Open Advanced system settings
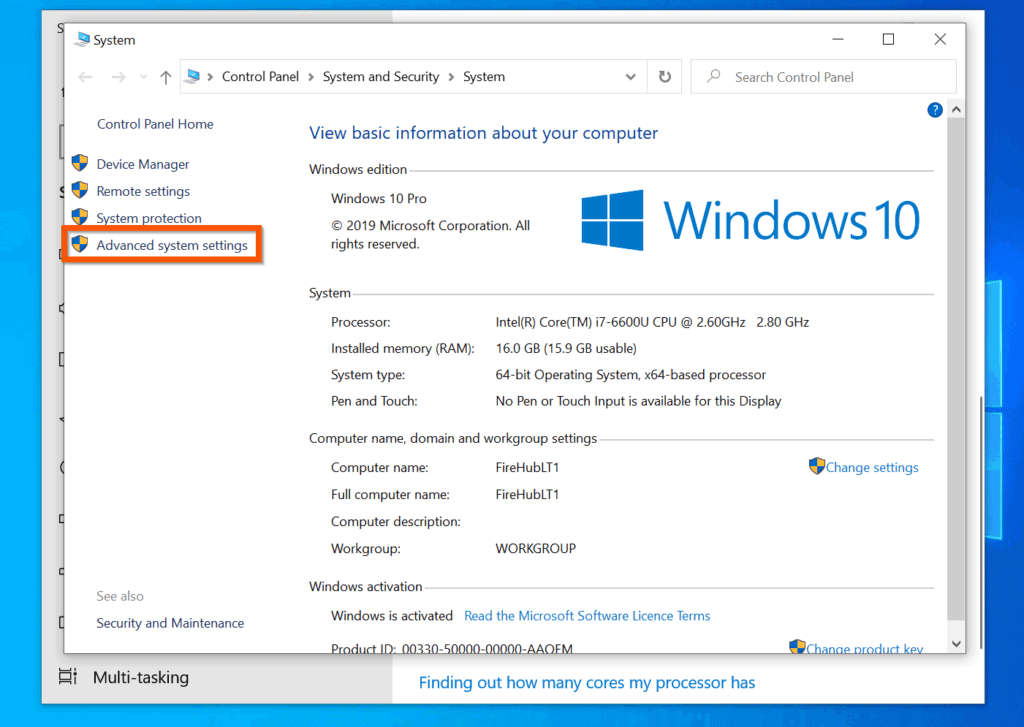The width and height of the screenshot is (1024, 727). (174, 245)
